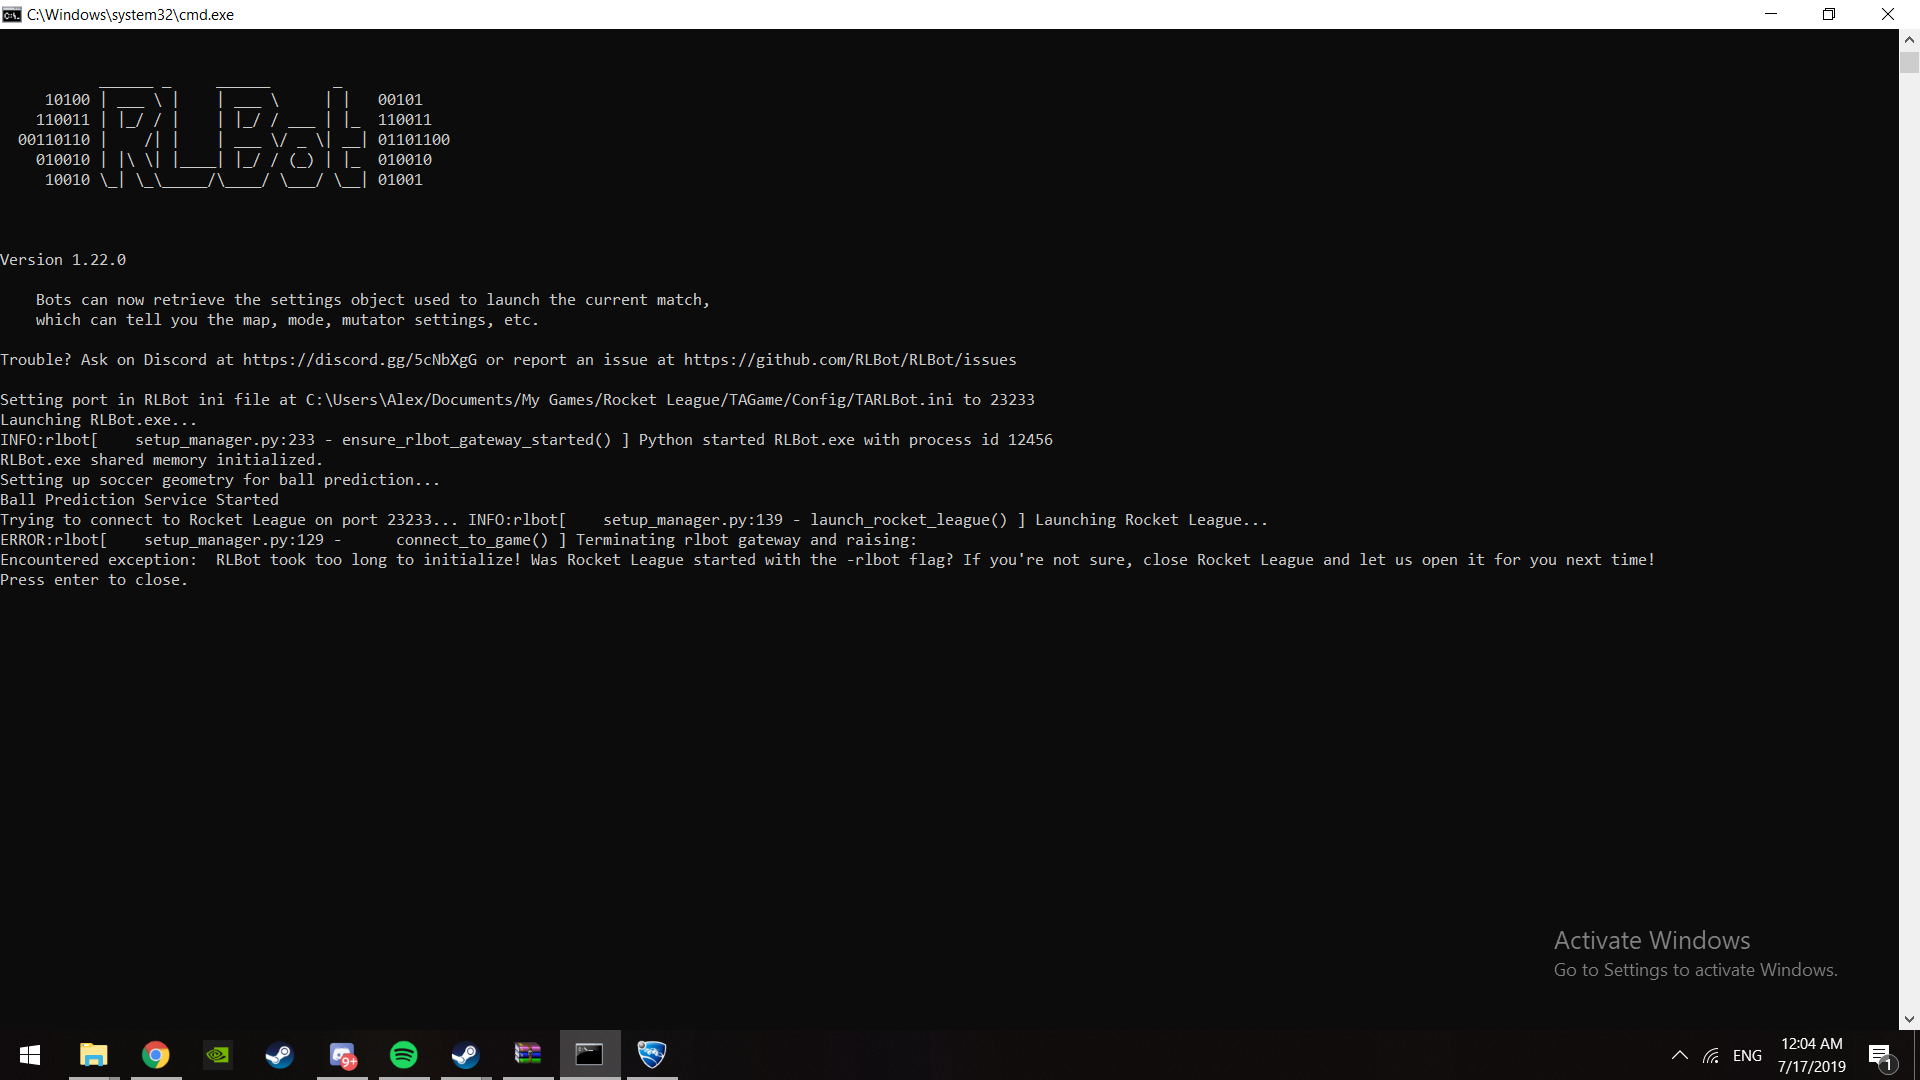Screen dimensions: 1920x1080
Task: Open Spotify from the taskbar
Action: [403, 1055]
